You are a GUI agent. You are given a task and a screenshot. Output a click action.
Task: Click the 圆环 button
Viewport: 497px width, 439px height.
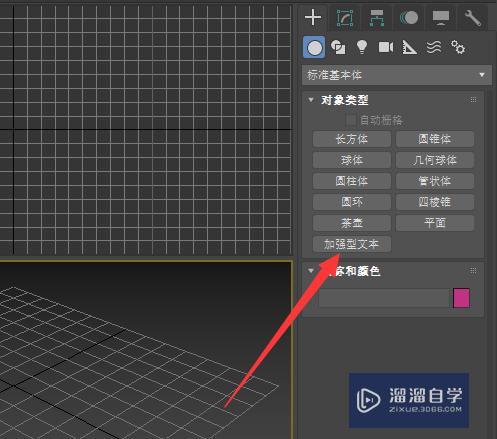click(352, 202)
